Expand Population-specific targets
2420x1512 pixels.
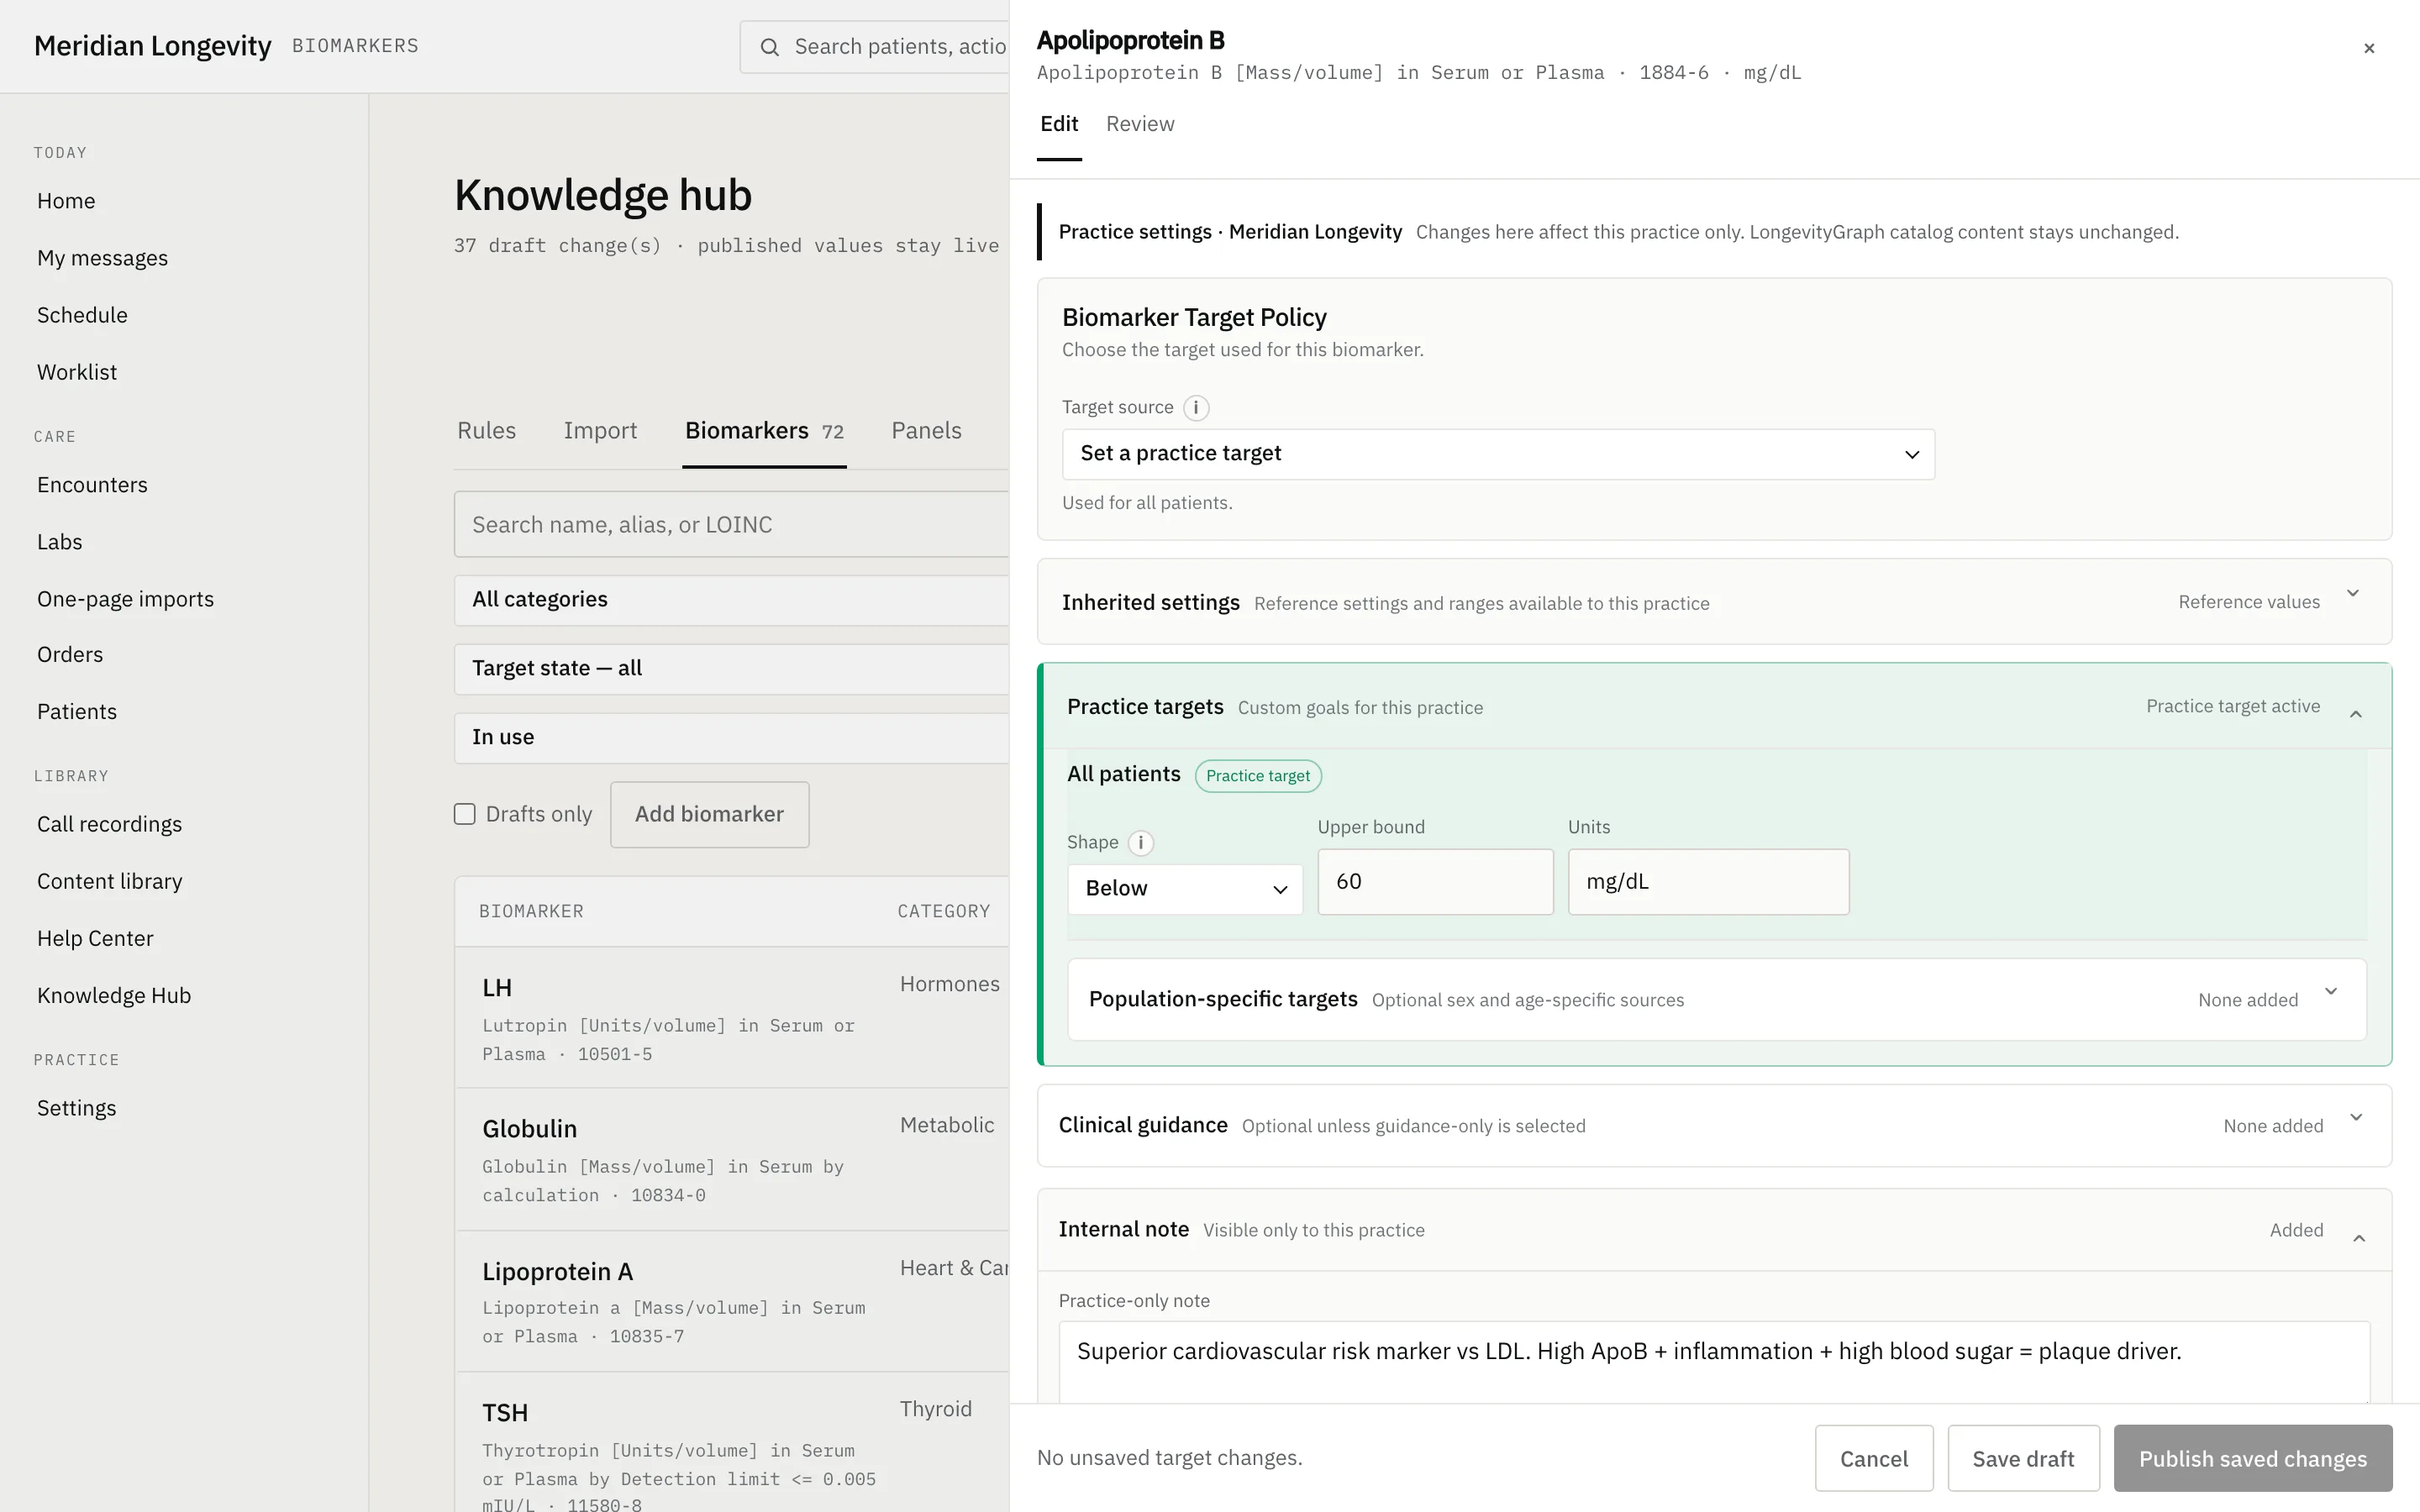click(x=1716, y=1000)
